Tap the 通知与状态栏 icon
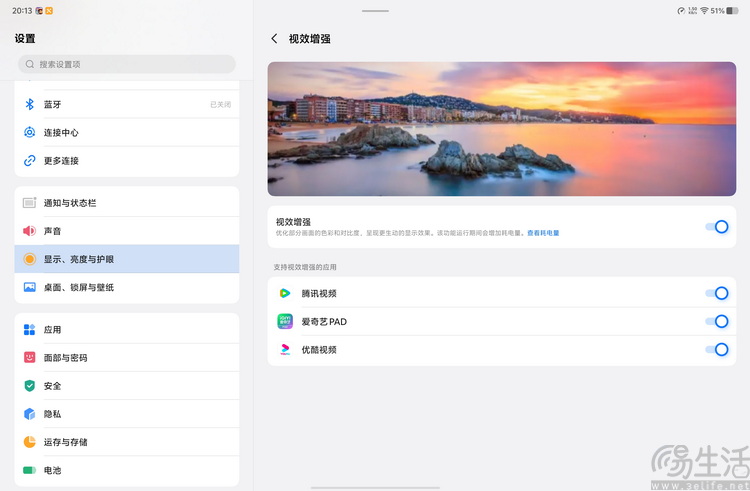750x491 pixels. tap(30, 203)
